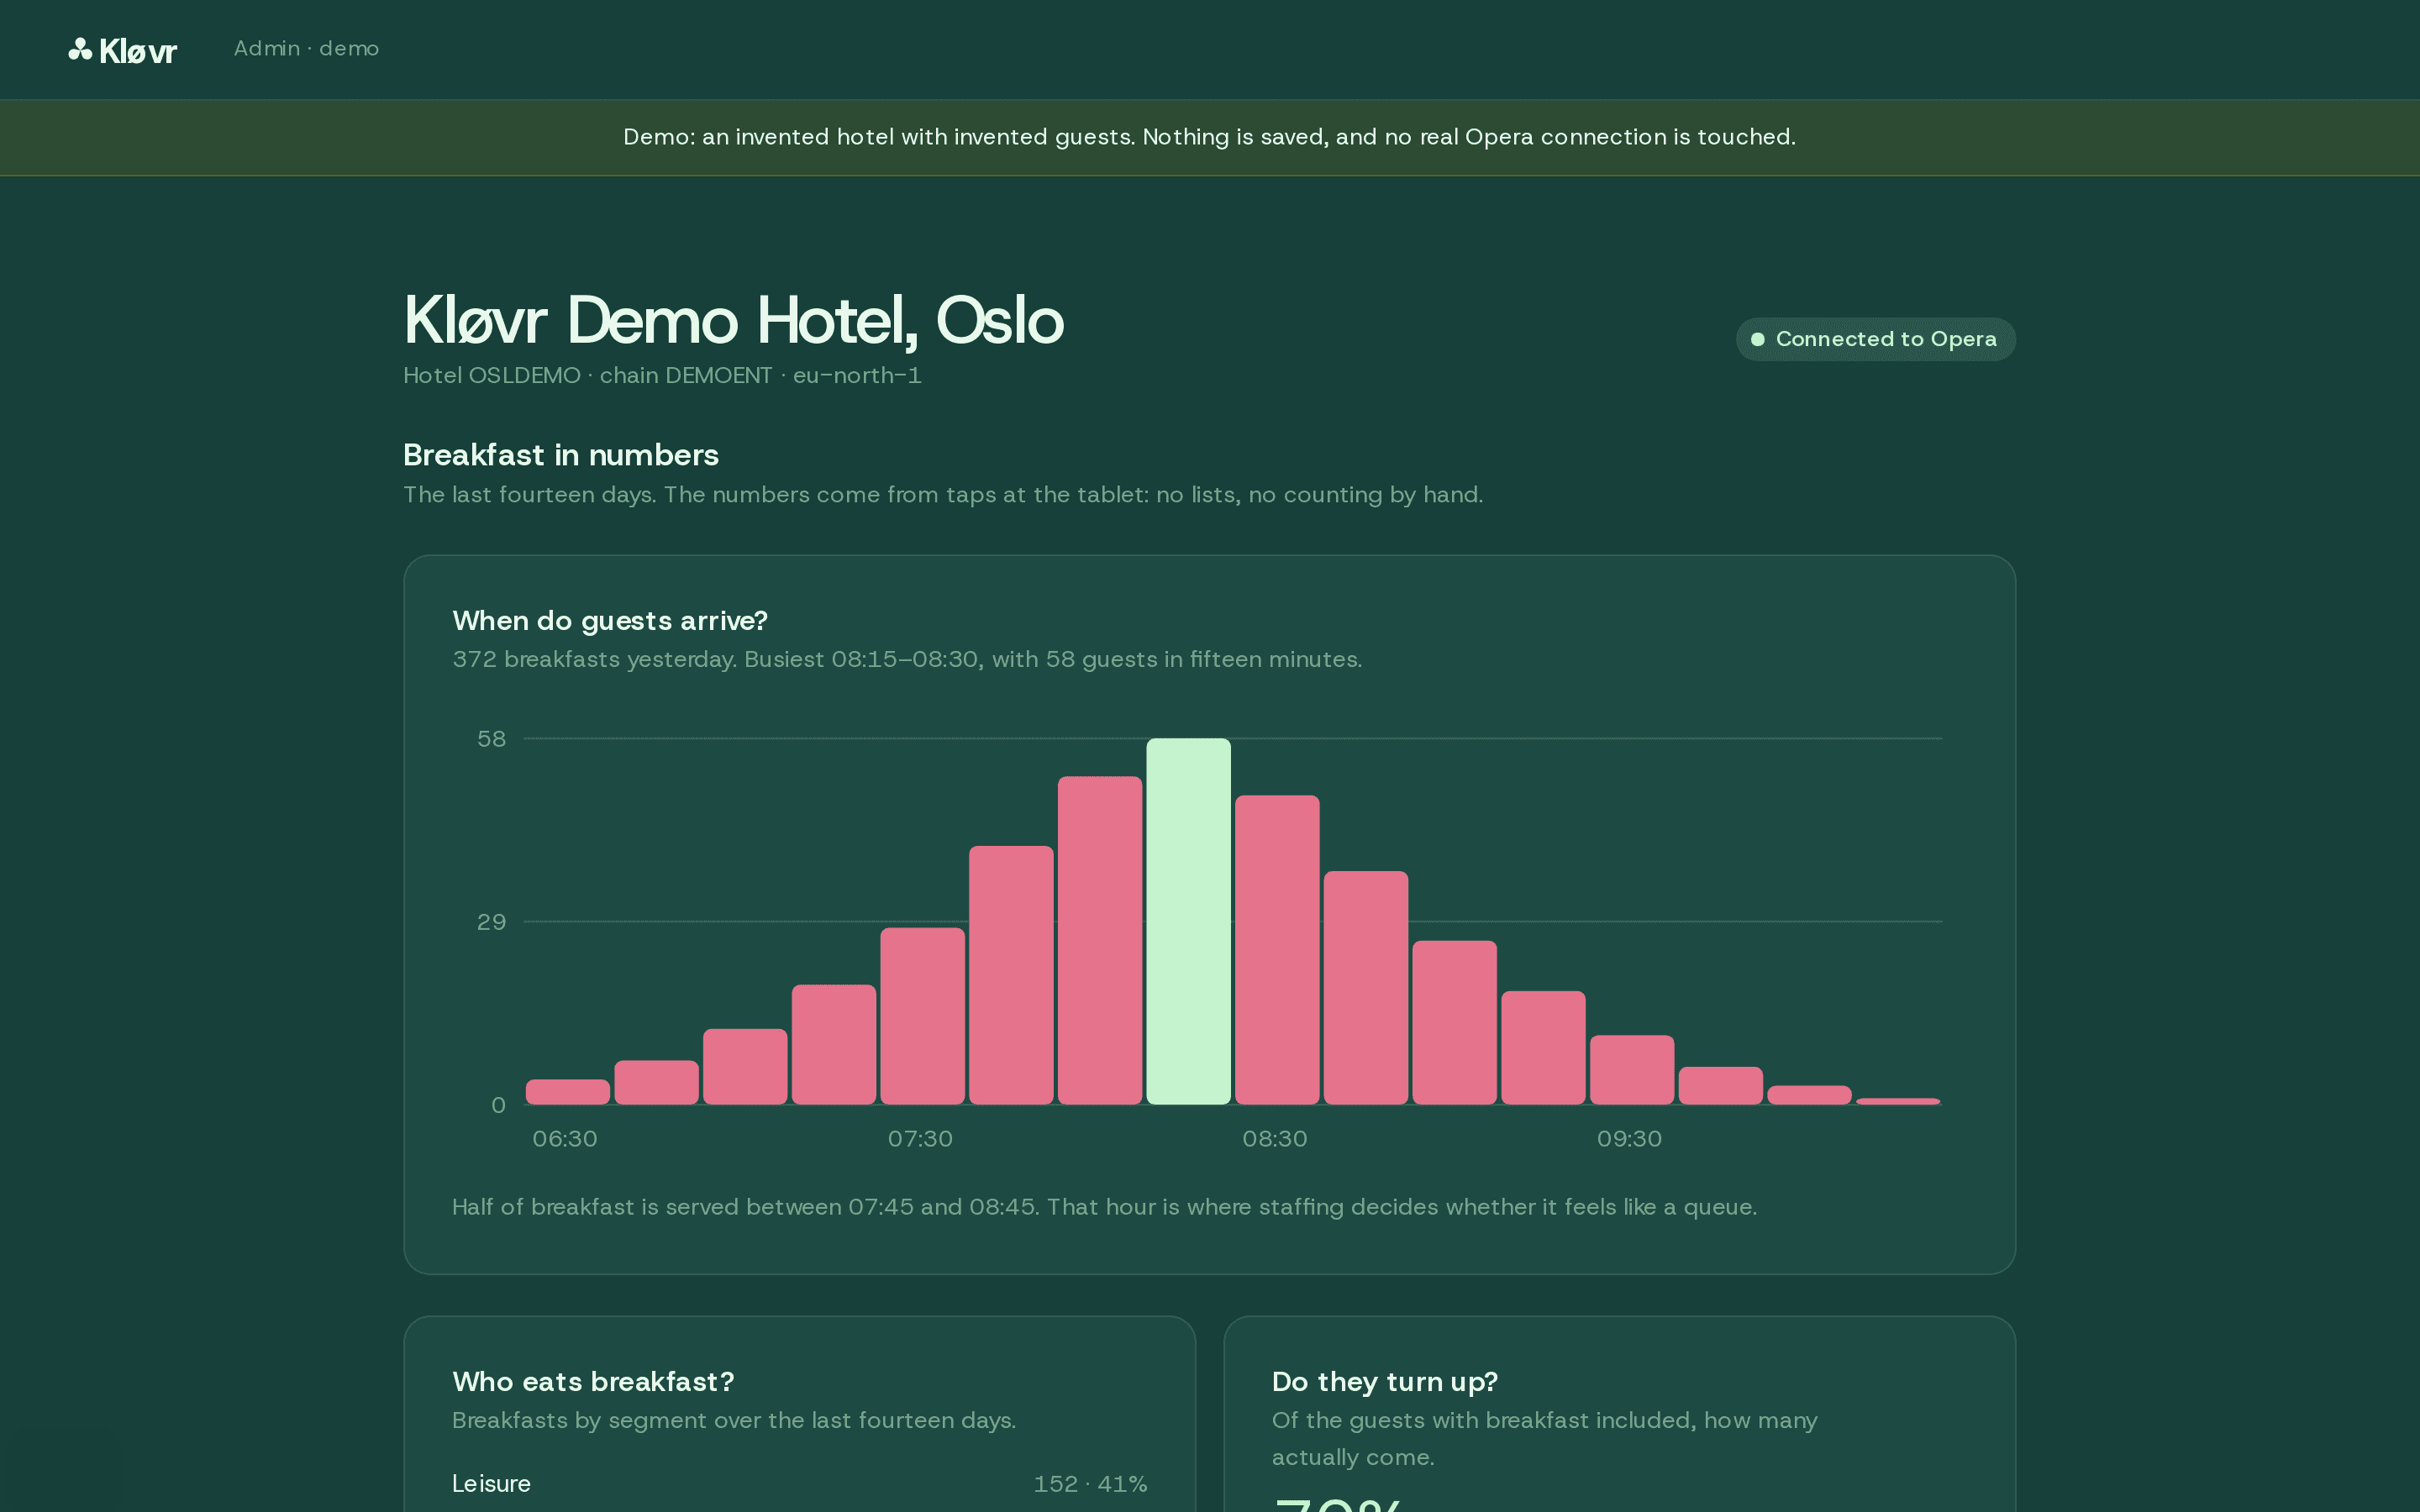Click the Admin · demo header label
2420x1512 pixels.
306,48
